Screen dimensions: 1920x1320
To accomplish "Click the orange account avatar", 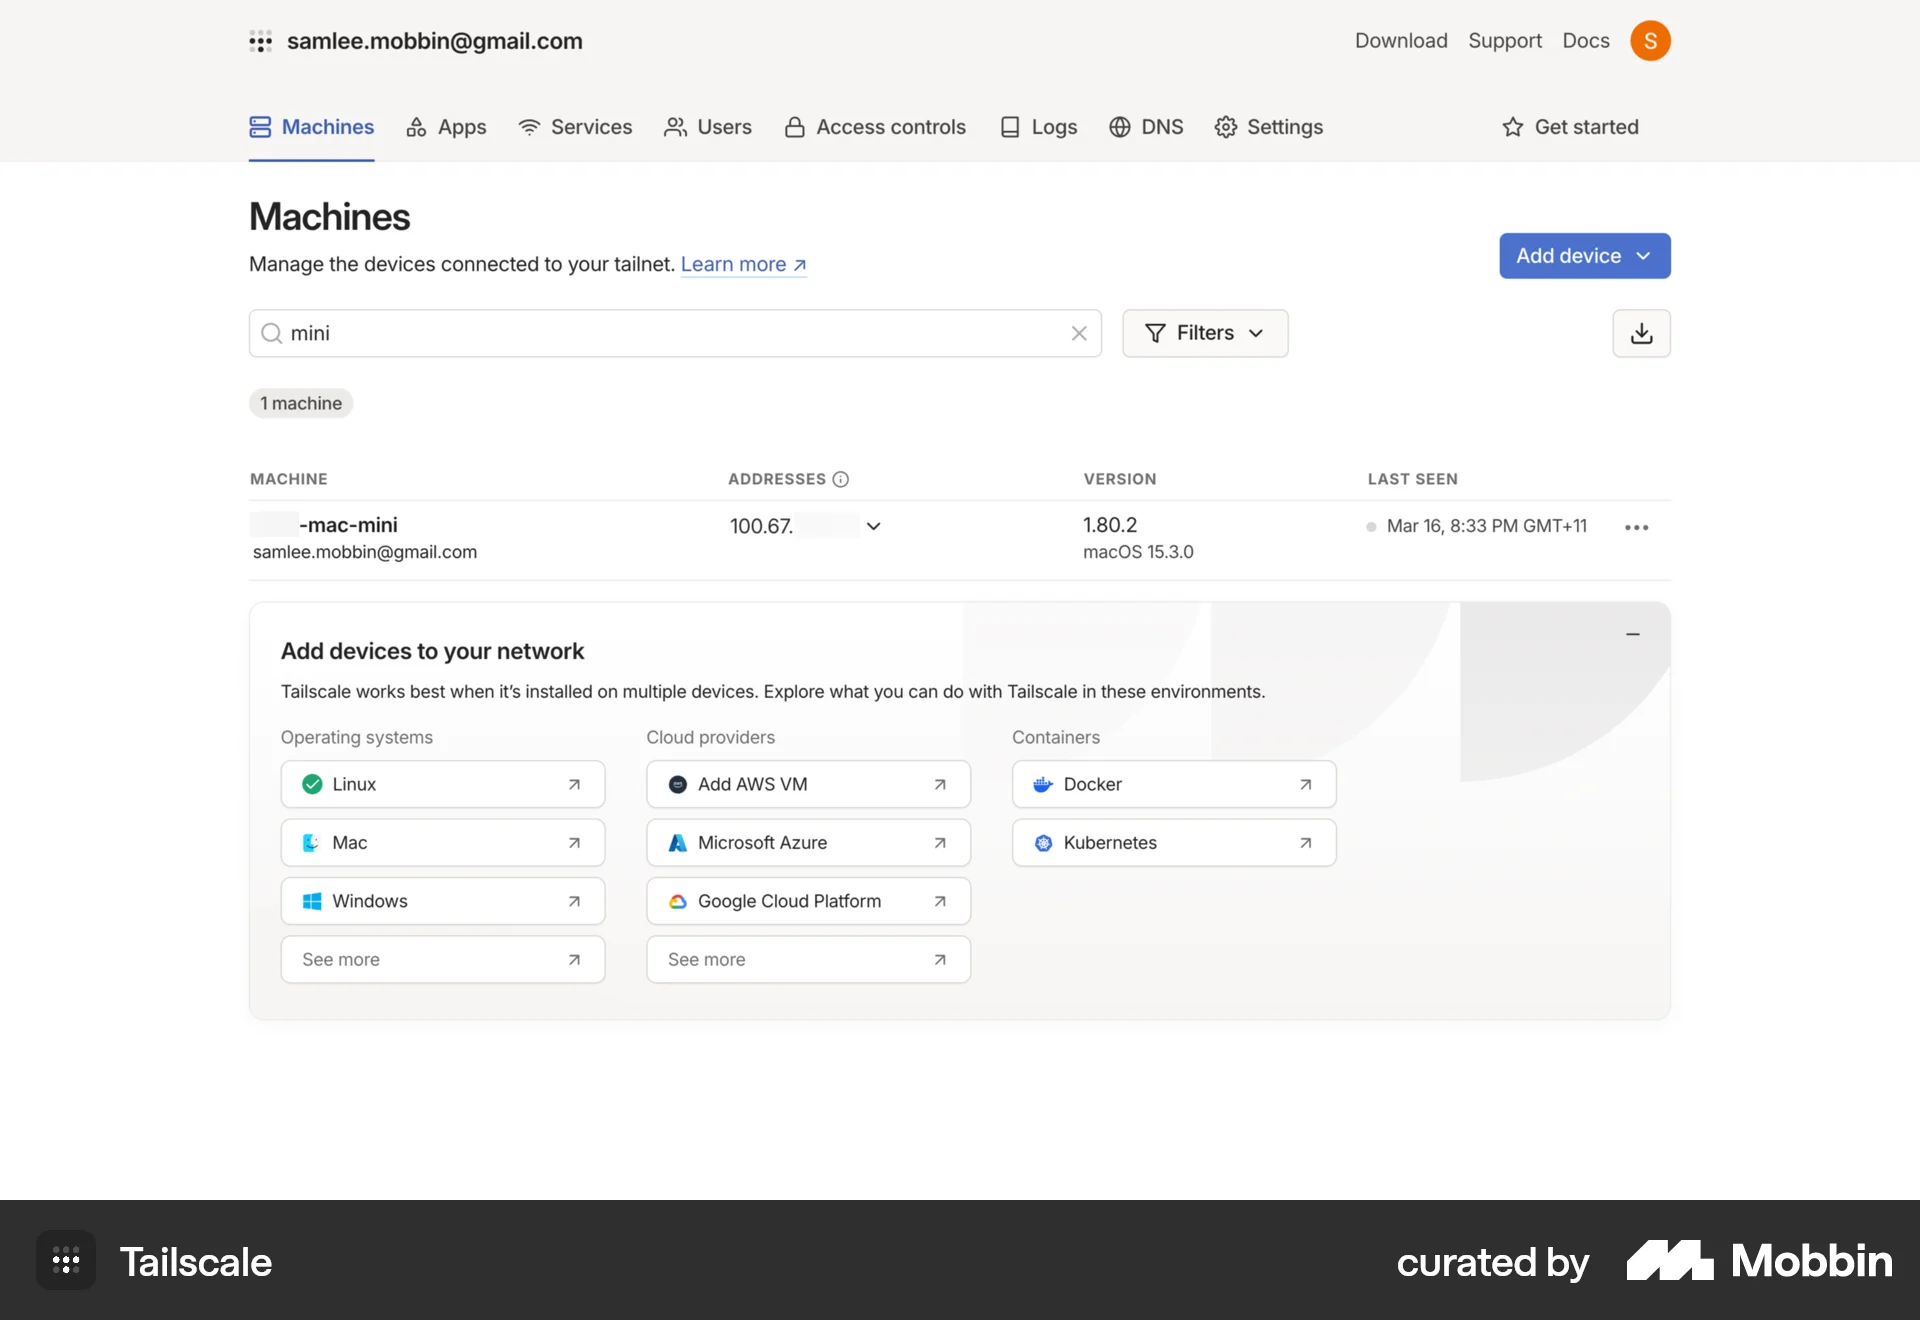I will point(1651,41).
